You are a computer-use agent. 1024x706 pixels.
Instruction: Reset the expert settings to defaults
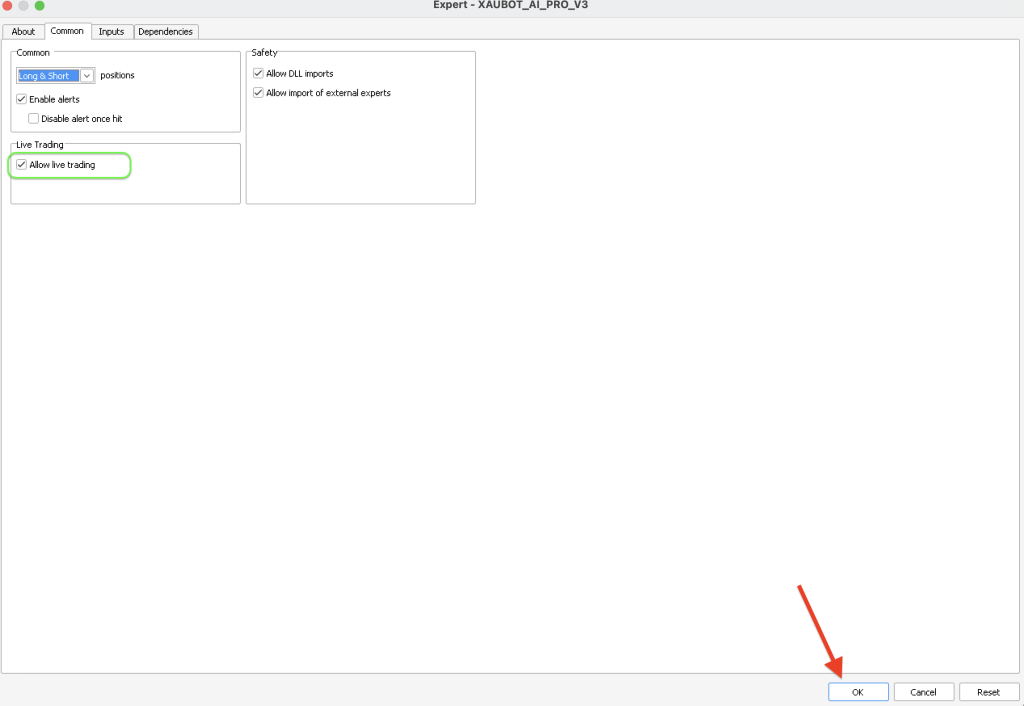tap(988, 691)
